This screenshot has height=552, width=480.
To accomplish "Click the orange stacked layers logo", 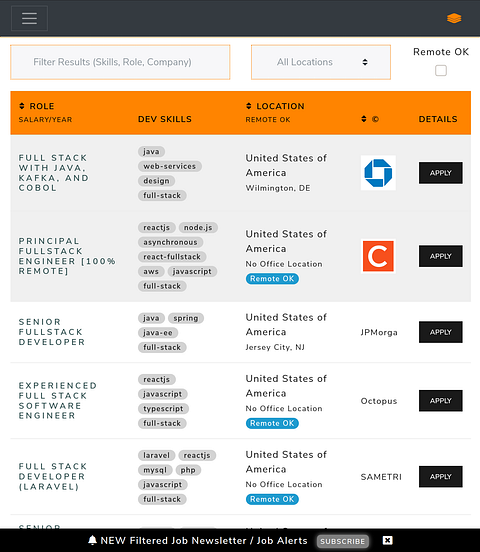I will pyautogui.click(x=454, y=18).
